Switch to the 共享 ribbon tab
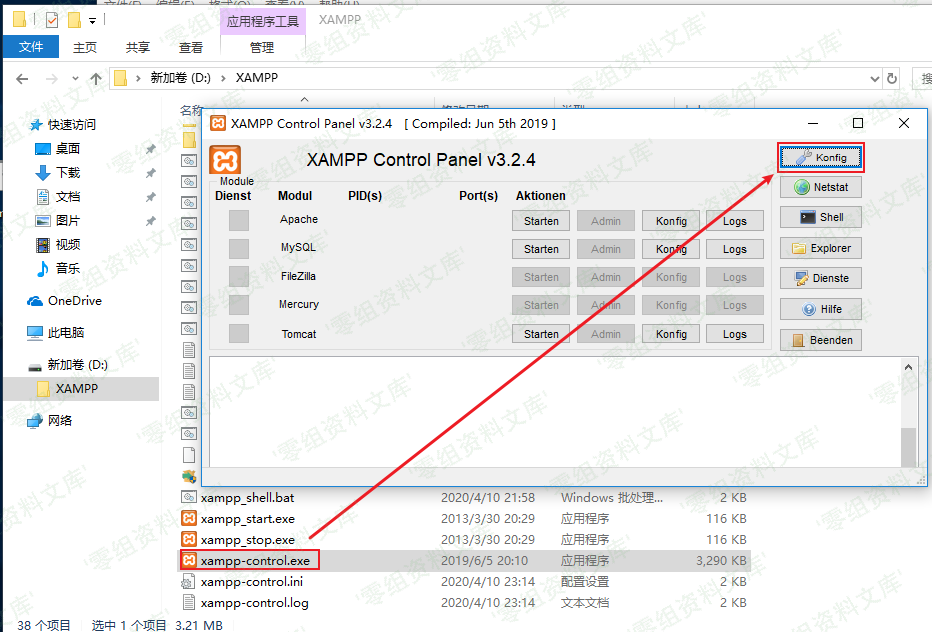This screenshot has width=932, height=632. tap(138, 48)
